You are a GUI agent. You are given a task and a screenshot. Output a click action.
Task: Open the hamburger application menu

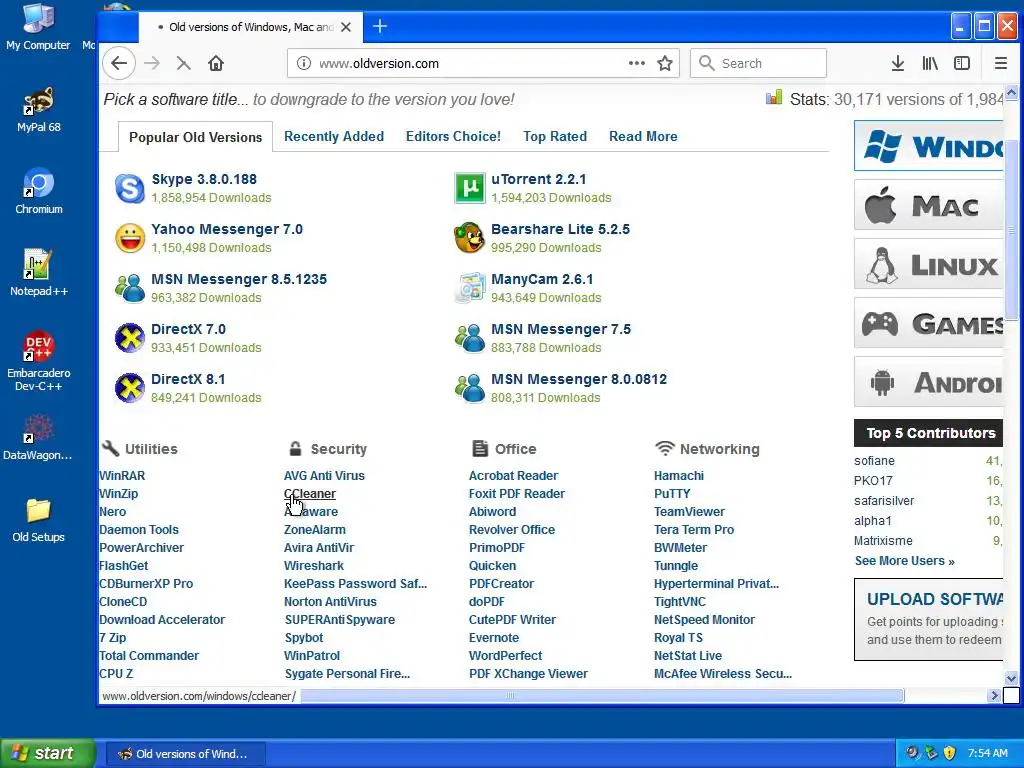pyautogui.click(x=1000, y=63)
